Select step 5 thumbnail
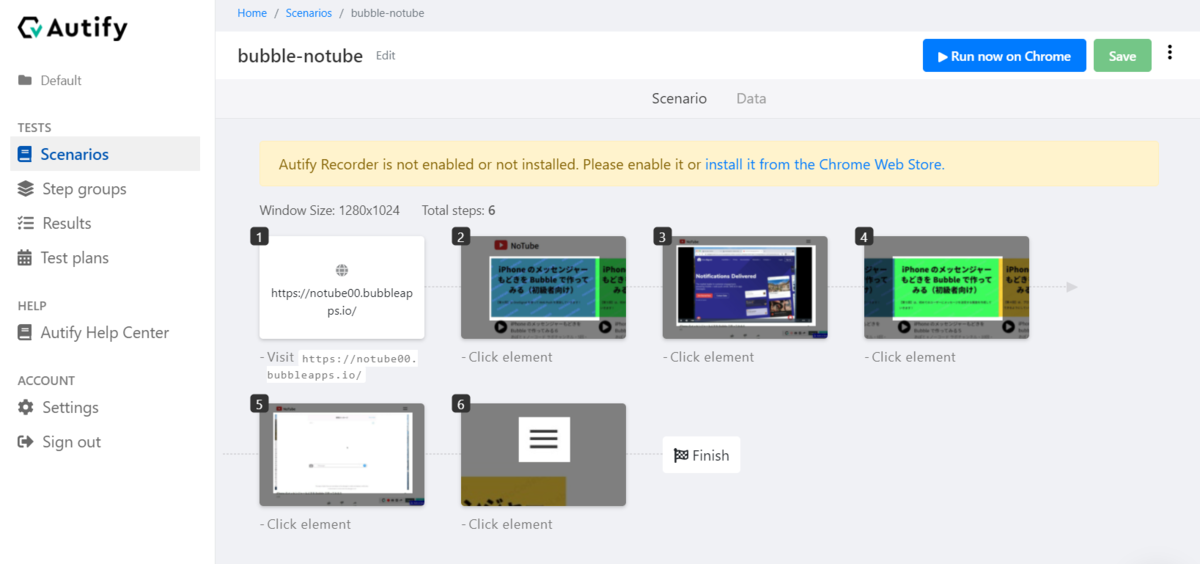Viewport: 1200px width, 564px height. [342, 454]
